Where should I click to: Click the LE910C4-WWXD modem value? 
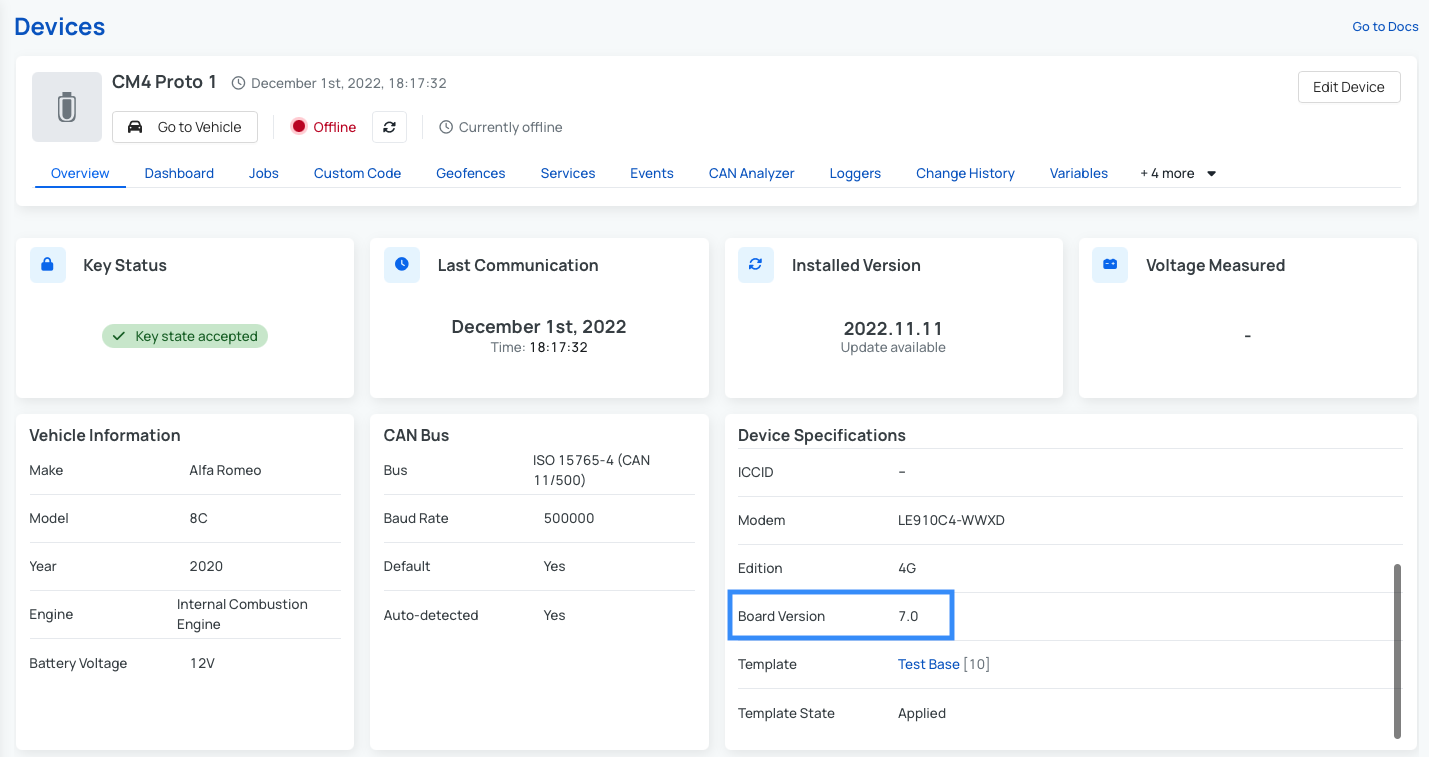pyautogui.click(x=951, y=520)
